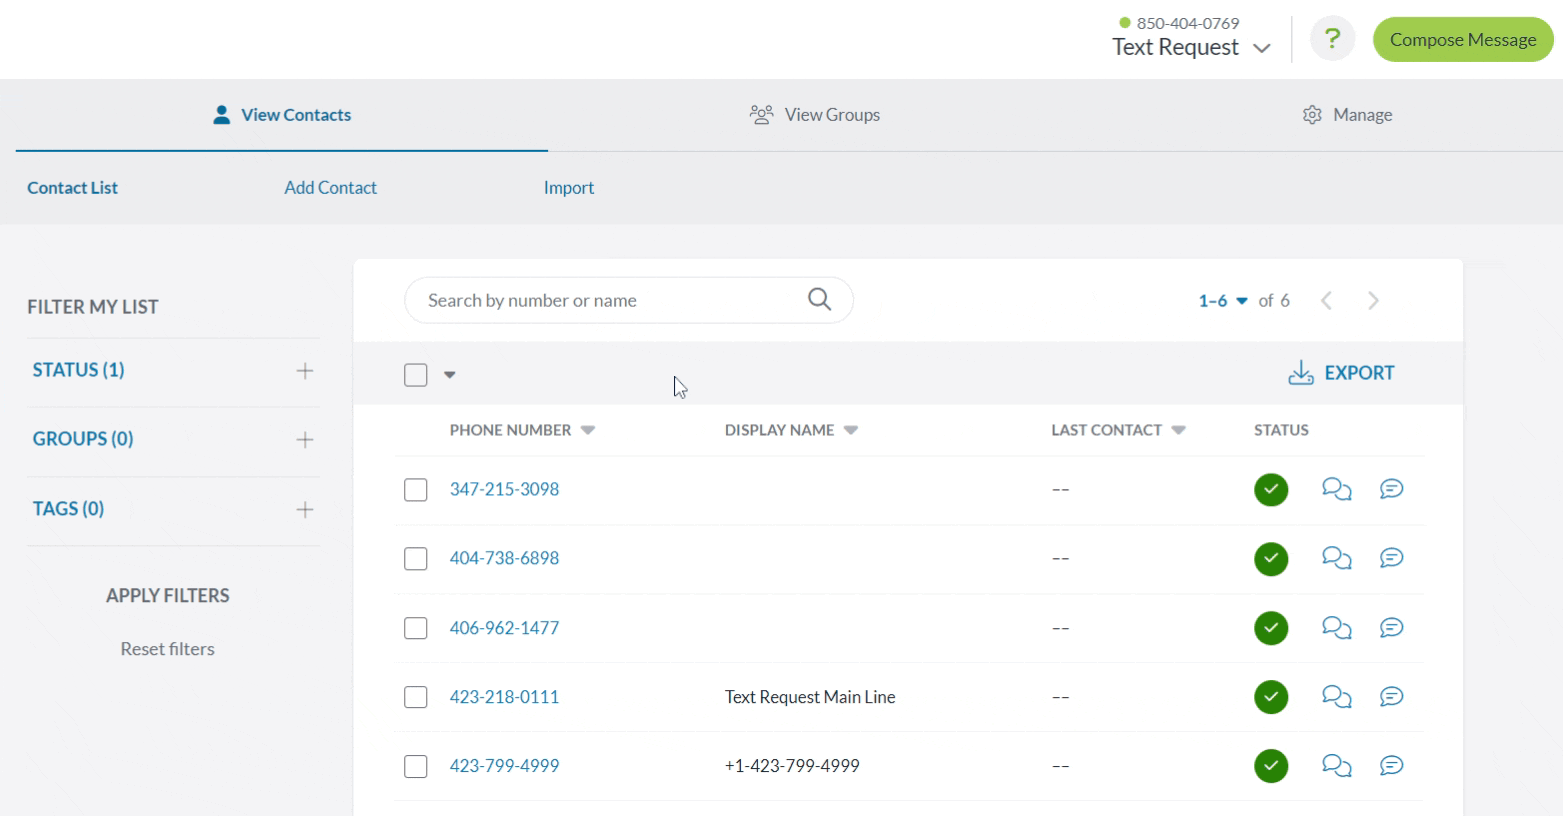Switch to the View Groups tab
Image resolution: width=1563 pixels, height=816 pixels.
(x=815, y=115)
